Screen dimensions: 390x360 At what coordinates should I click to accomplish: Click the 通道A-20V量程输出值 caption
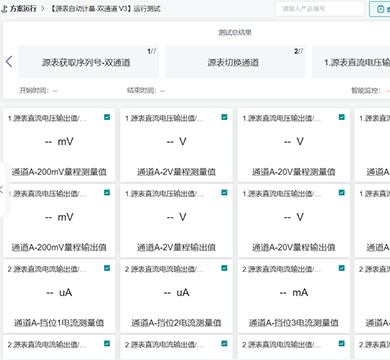click(x=294, y=247)
